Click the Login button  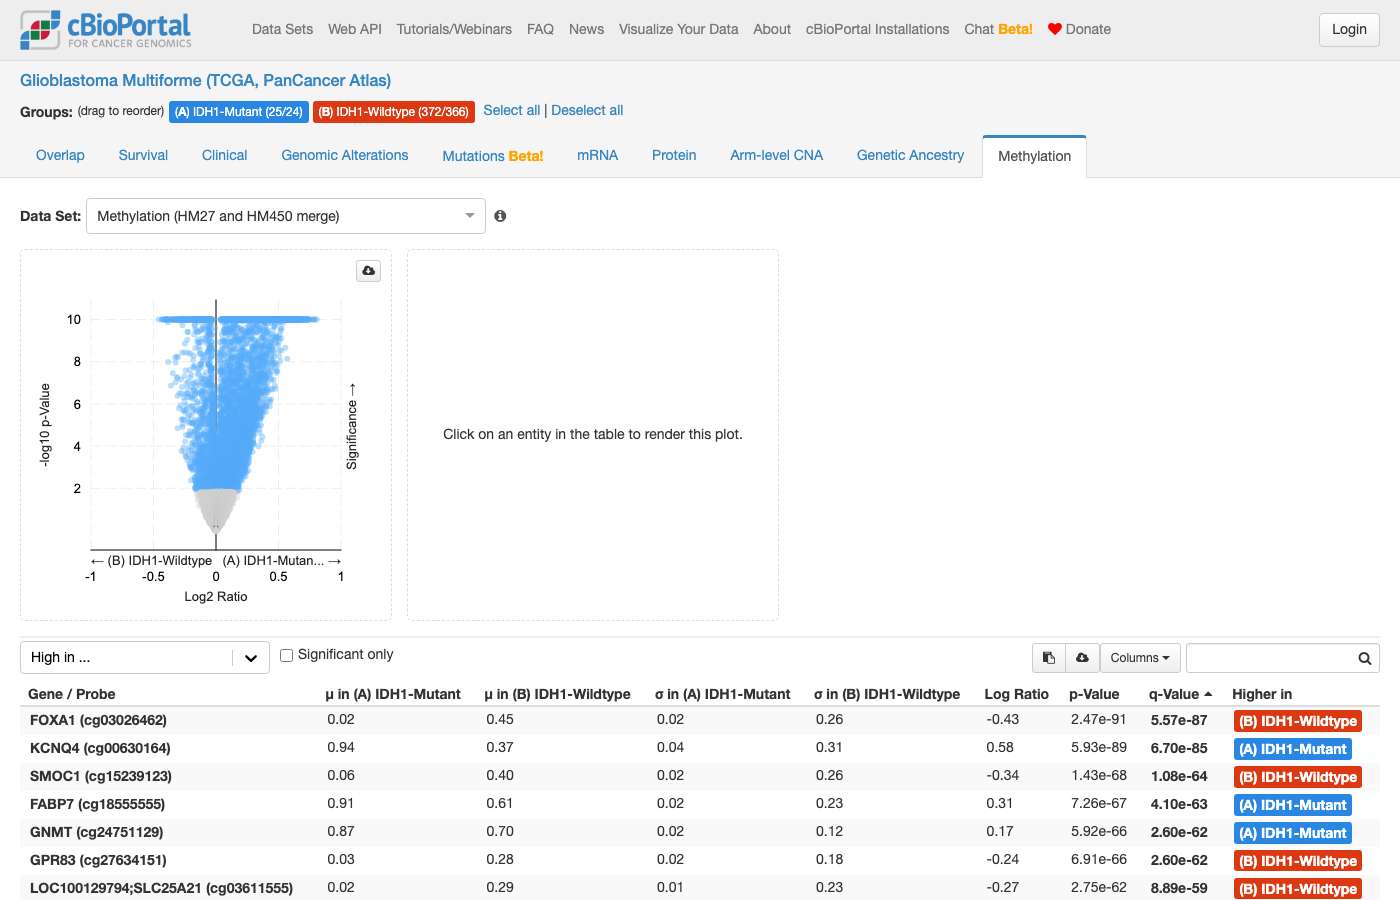tap(1349, 29)
